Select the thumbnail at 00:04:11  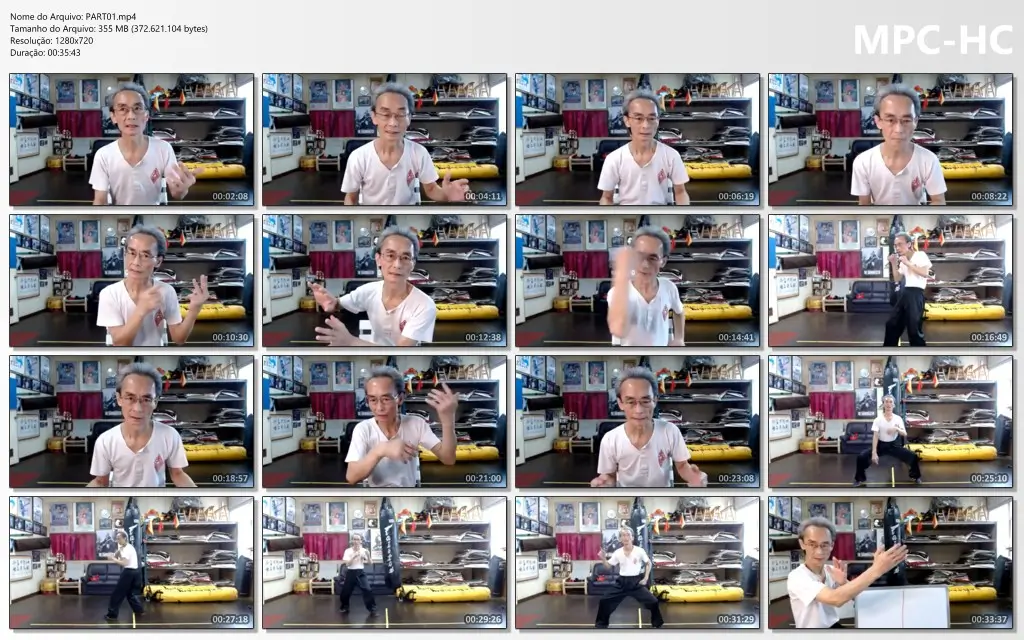click(385, 140)
